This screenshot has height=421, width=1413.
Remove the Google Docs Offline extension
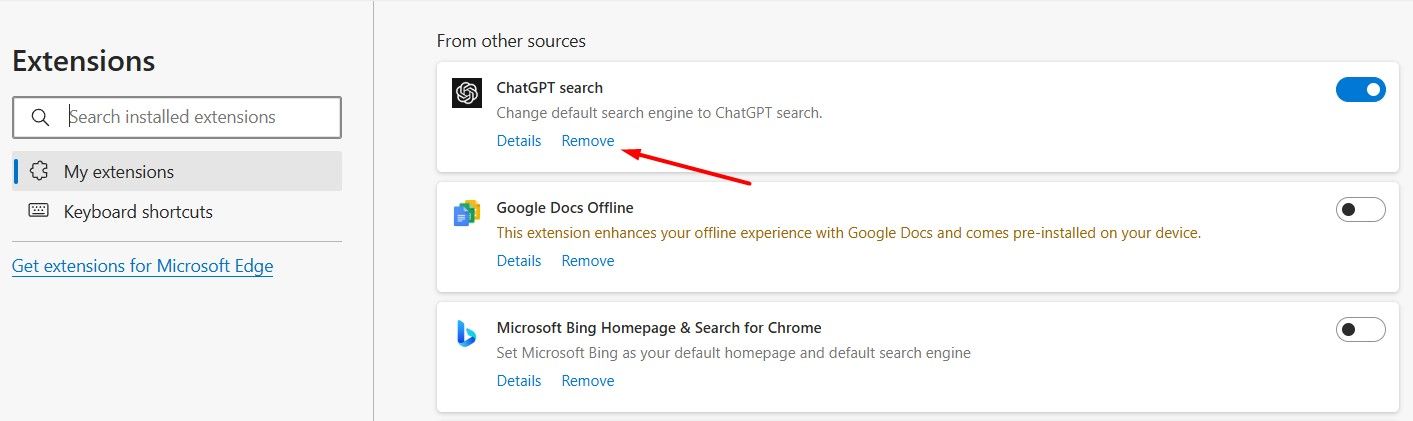(x=588, y=261)
